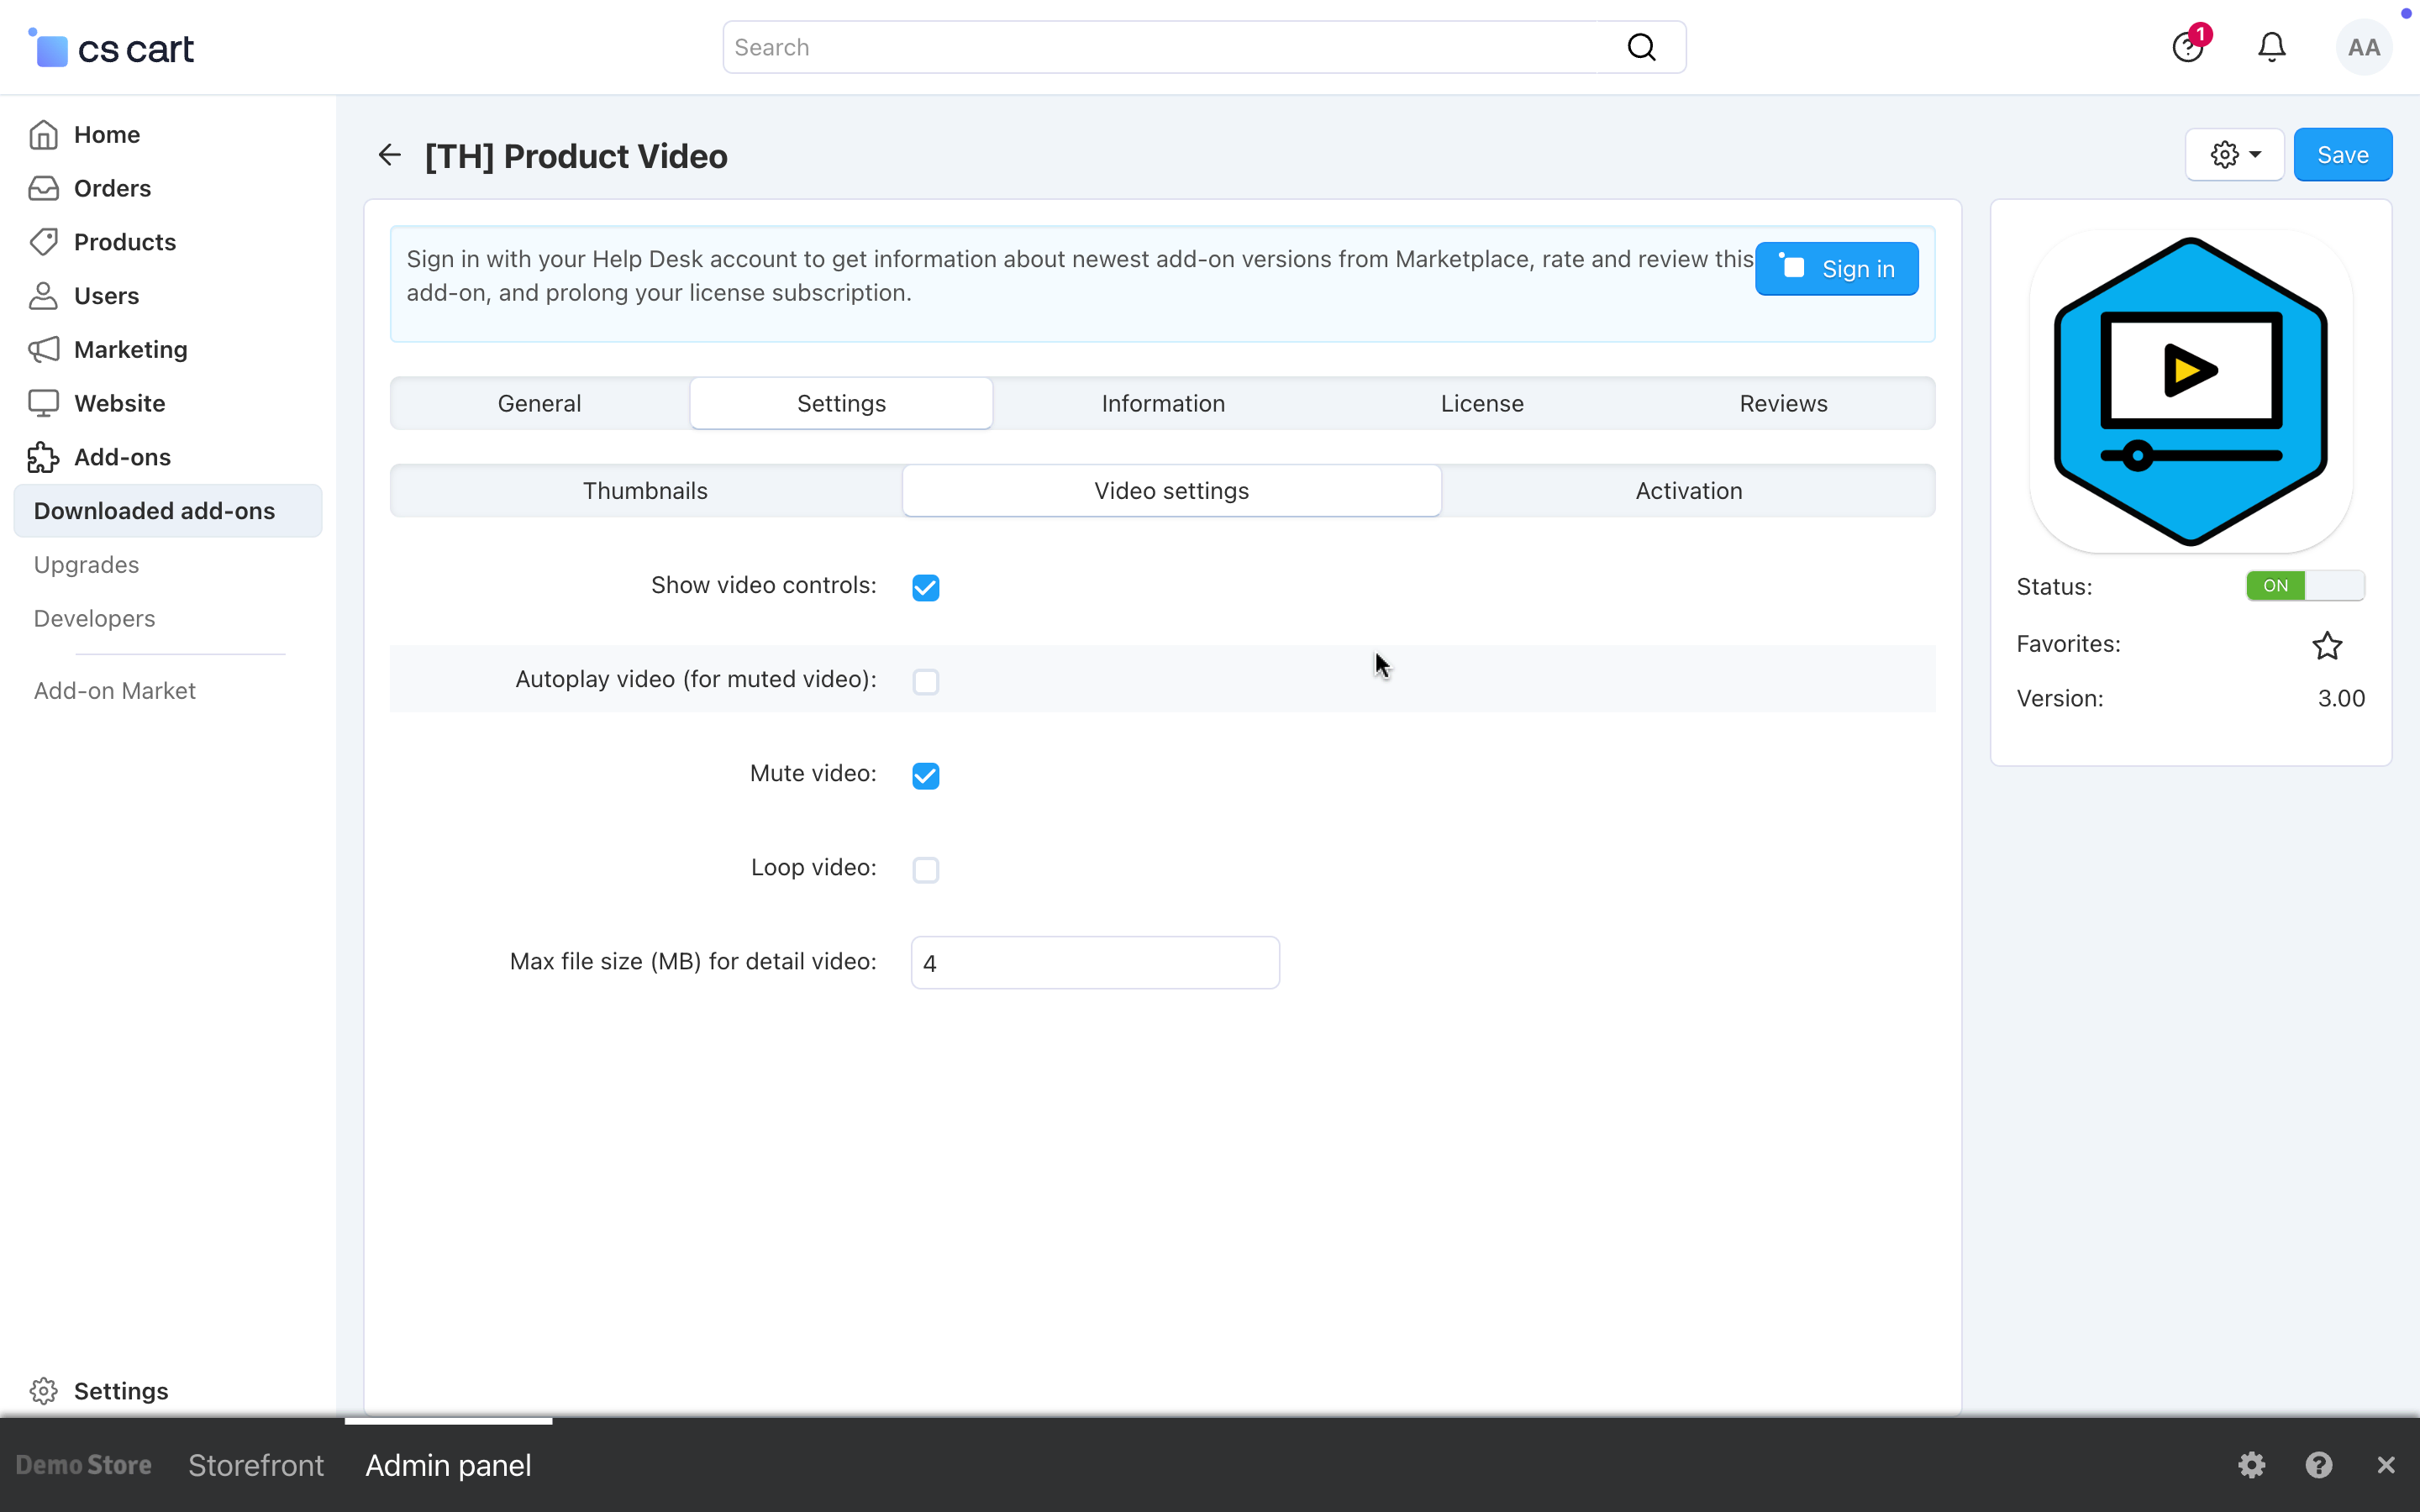Click the Max file size input field
Image resolution: width=2420 pixels, height=1512 pixels.
pos(1094,963)
